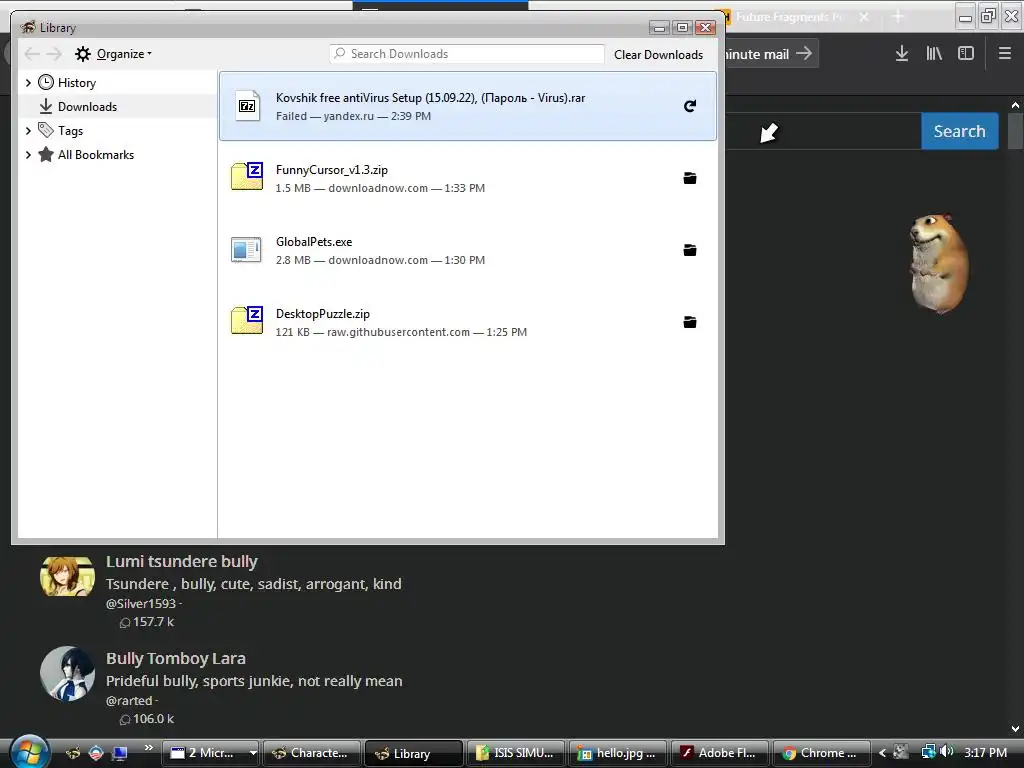
Task: Click the Clear Downloads button
Action: point(658,54)
